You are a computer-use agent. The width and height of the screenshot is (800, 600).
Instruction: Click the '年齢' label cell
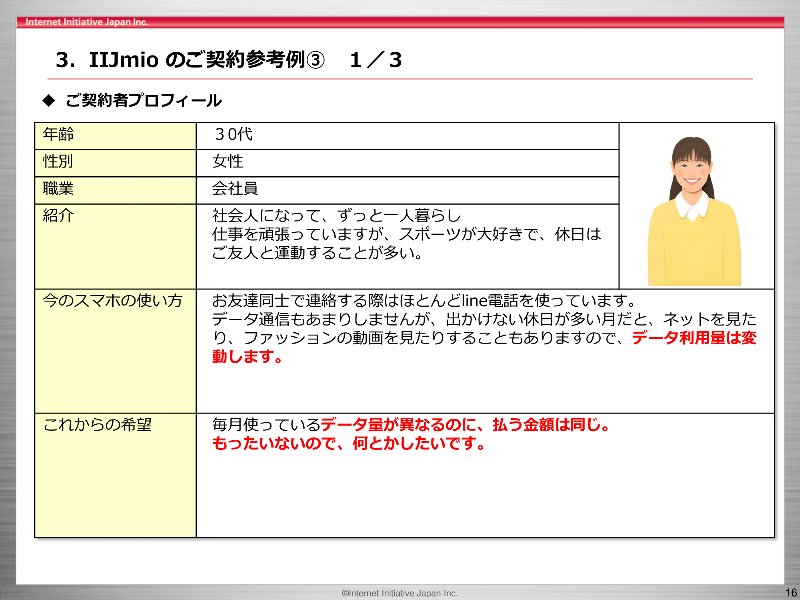115,136
